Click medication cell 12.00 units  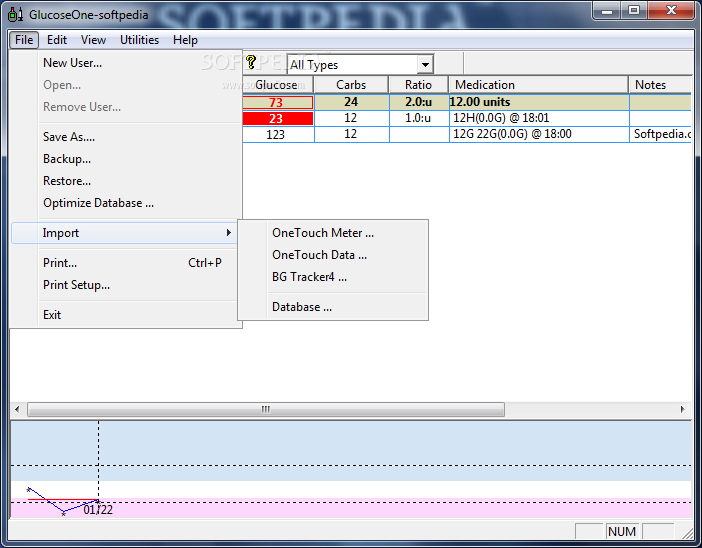[x=539, y=102]
